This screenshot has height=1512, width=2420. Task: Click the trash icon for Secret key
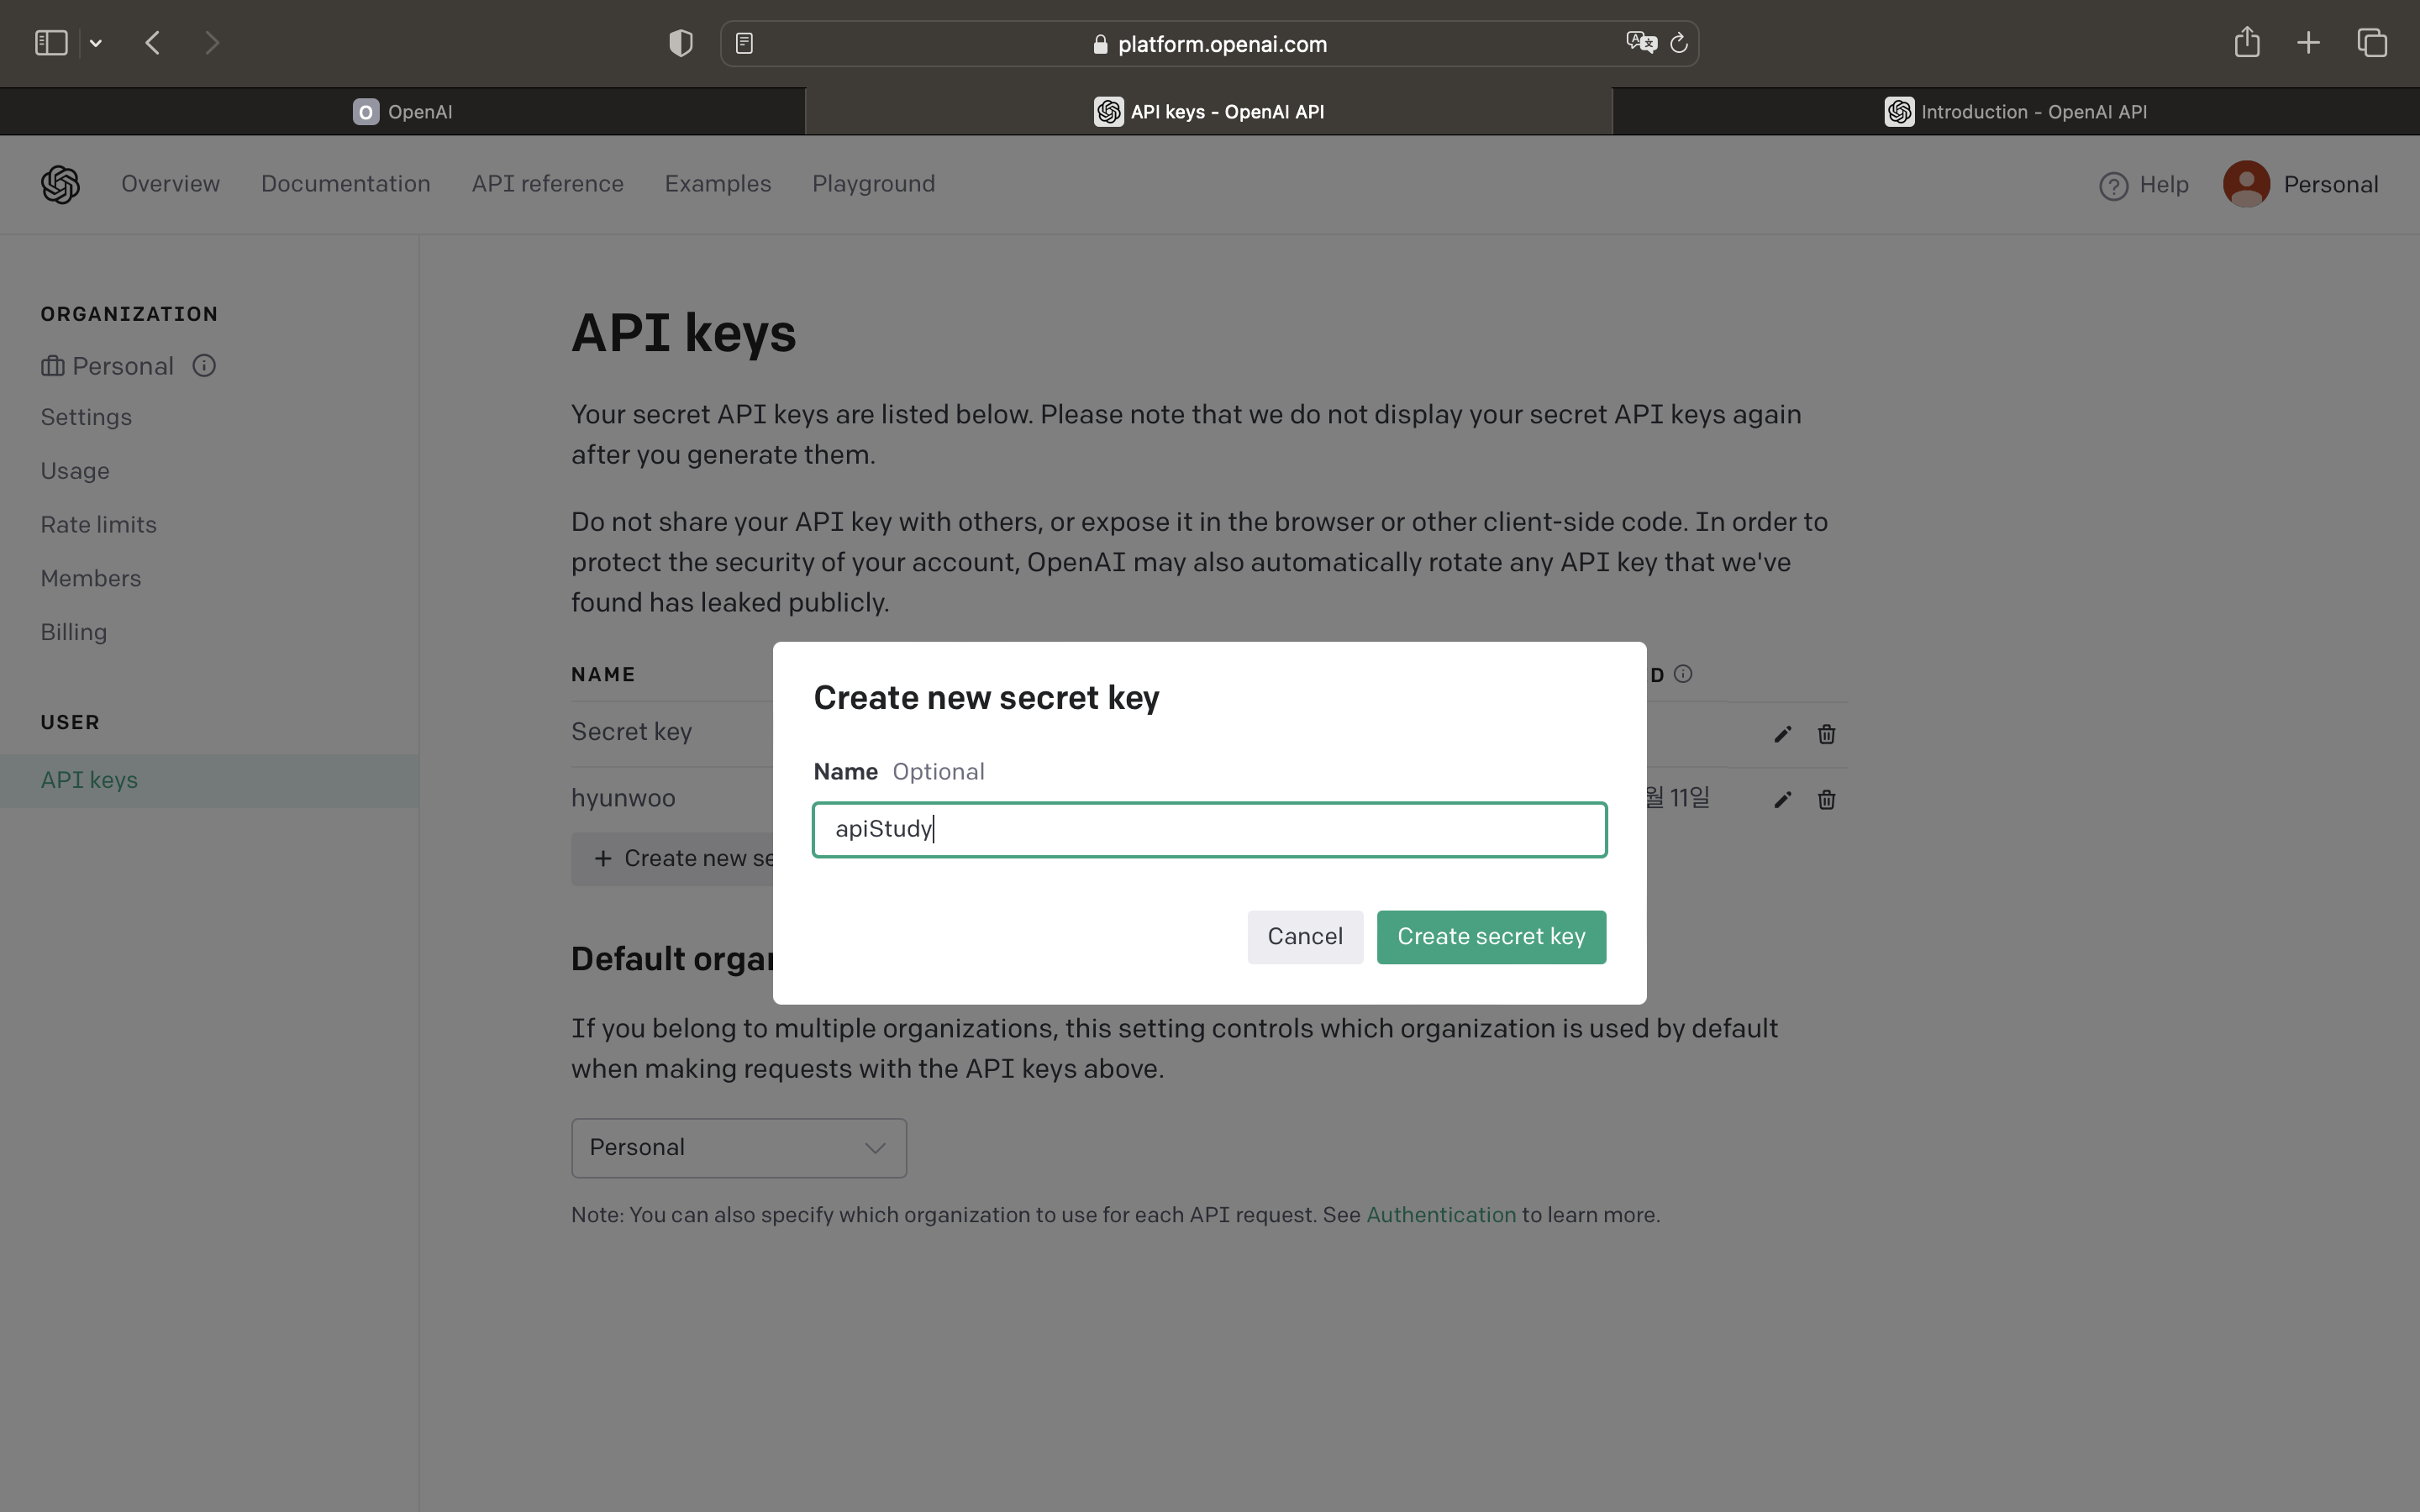pyautogui.click(x=1826, y=735)
